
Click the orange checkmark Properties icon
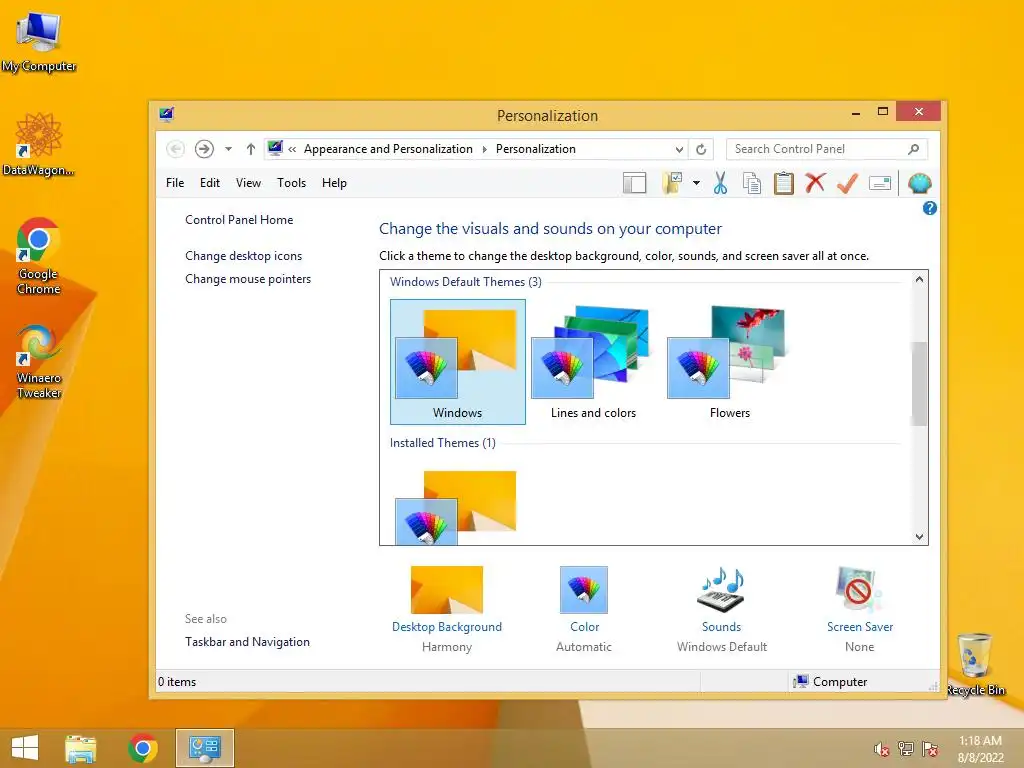847,184
